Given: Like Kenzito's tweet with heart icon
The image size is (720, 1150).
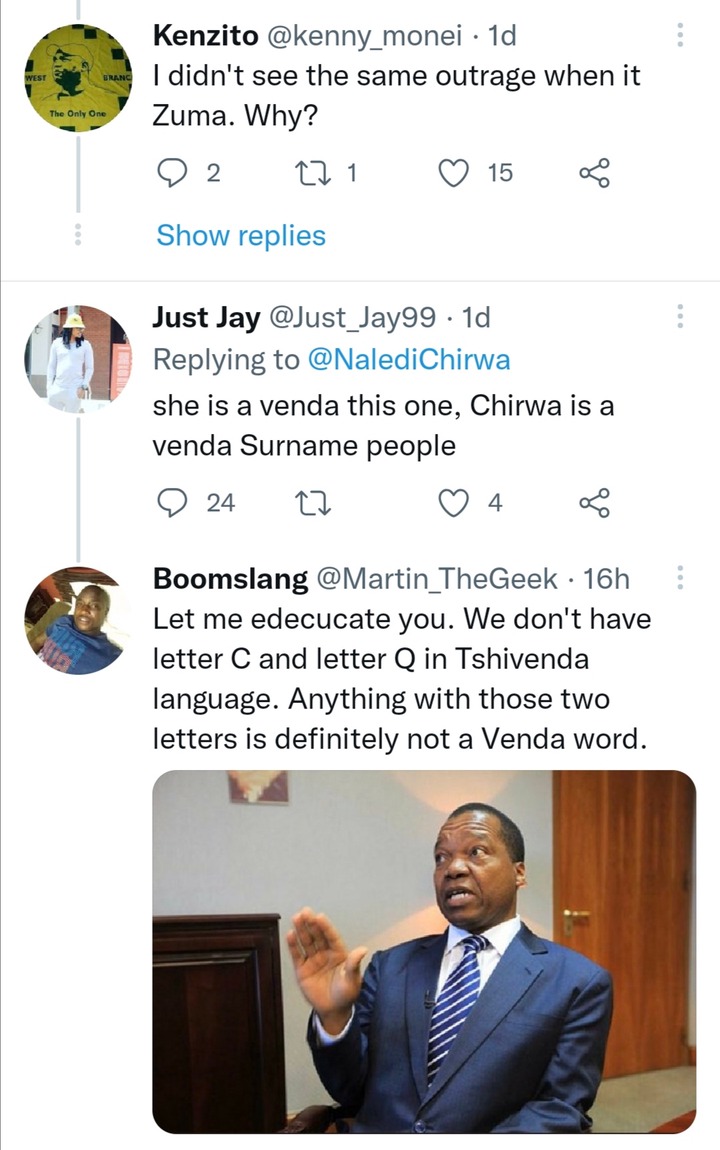Looking at the screenshot, I should click(x=453, y=173).
